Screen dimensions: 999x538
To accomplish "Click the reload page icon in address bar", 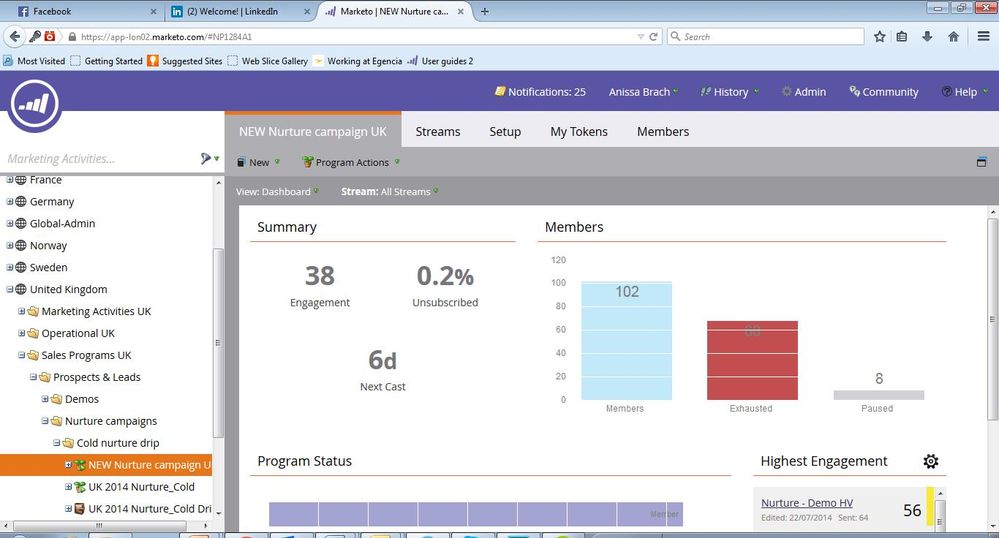I will [653, 37].
